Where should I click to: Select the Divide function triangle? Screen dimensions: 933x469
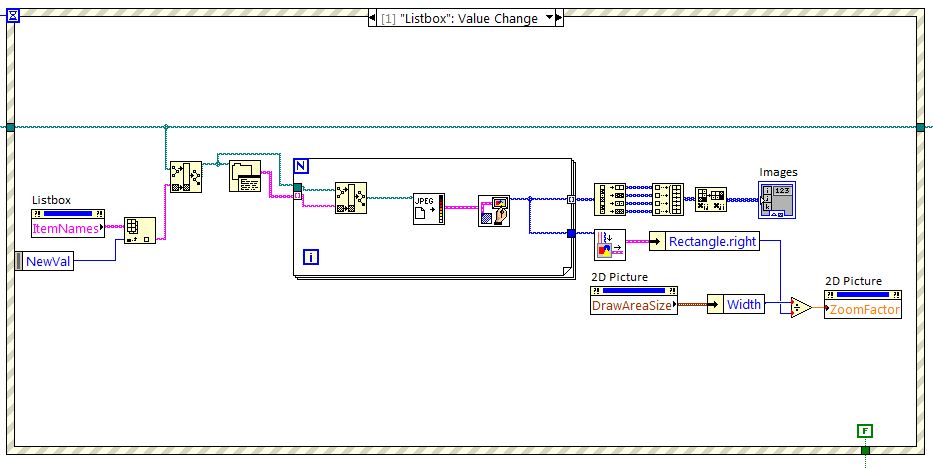click(801, 308)
